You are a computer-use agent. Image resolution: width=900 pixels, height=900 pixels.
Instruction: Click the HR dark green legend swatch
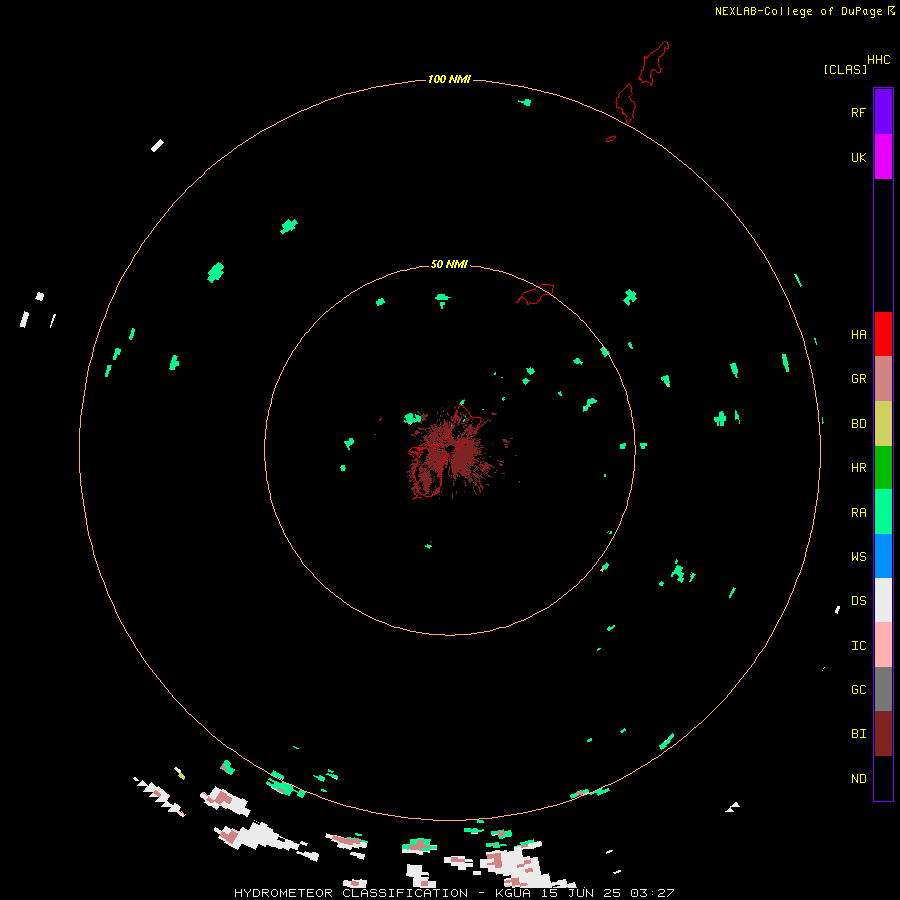point(883,467)
